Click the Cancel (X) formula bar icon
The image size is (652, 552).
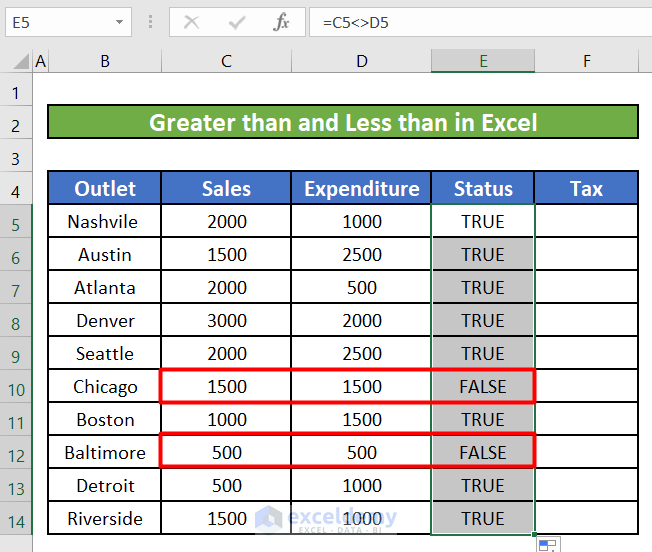[x=191, y=22]
